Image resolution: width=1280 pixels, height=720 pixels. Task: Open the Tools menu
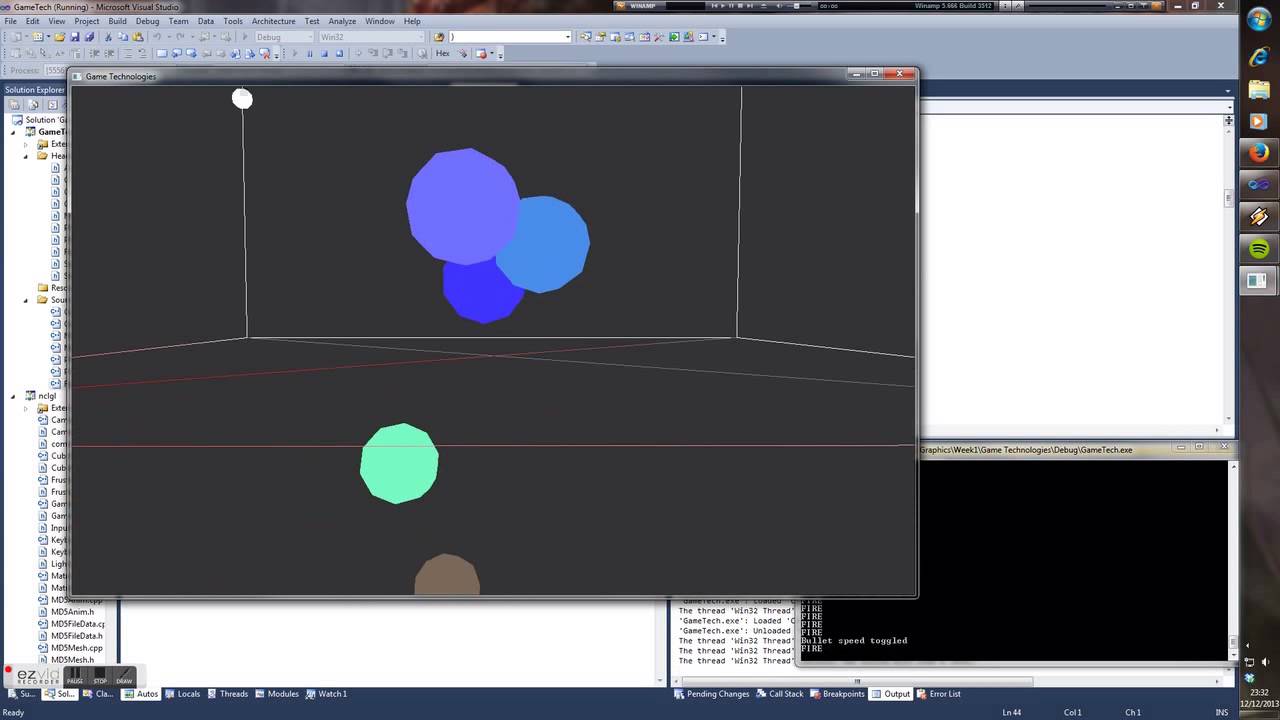click(x=233, y=21)
